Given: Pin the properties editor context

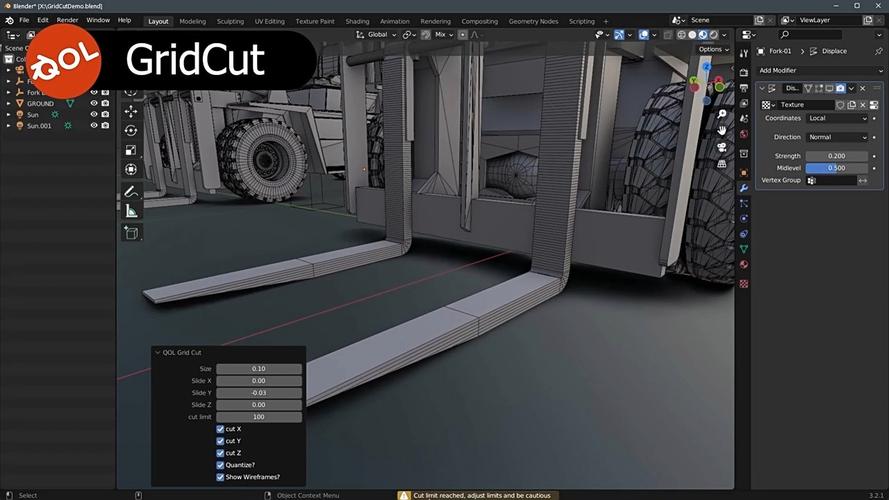Looking at the screenshot, I should pos(878,51).
